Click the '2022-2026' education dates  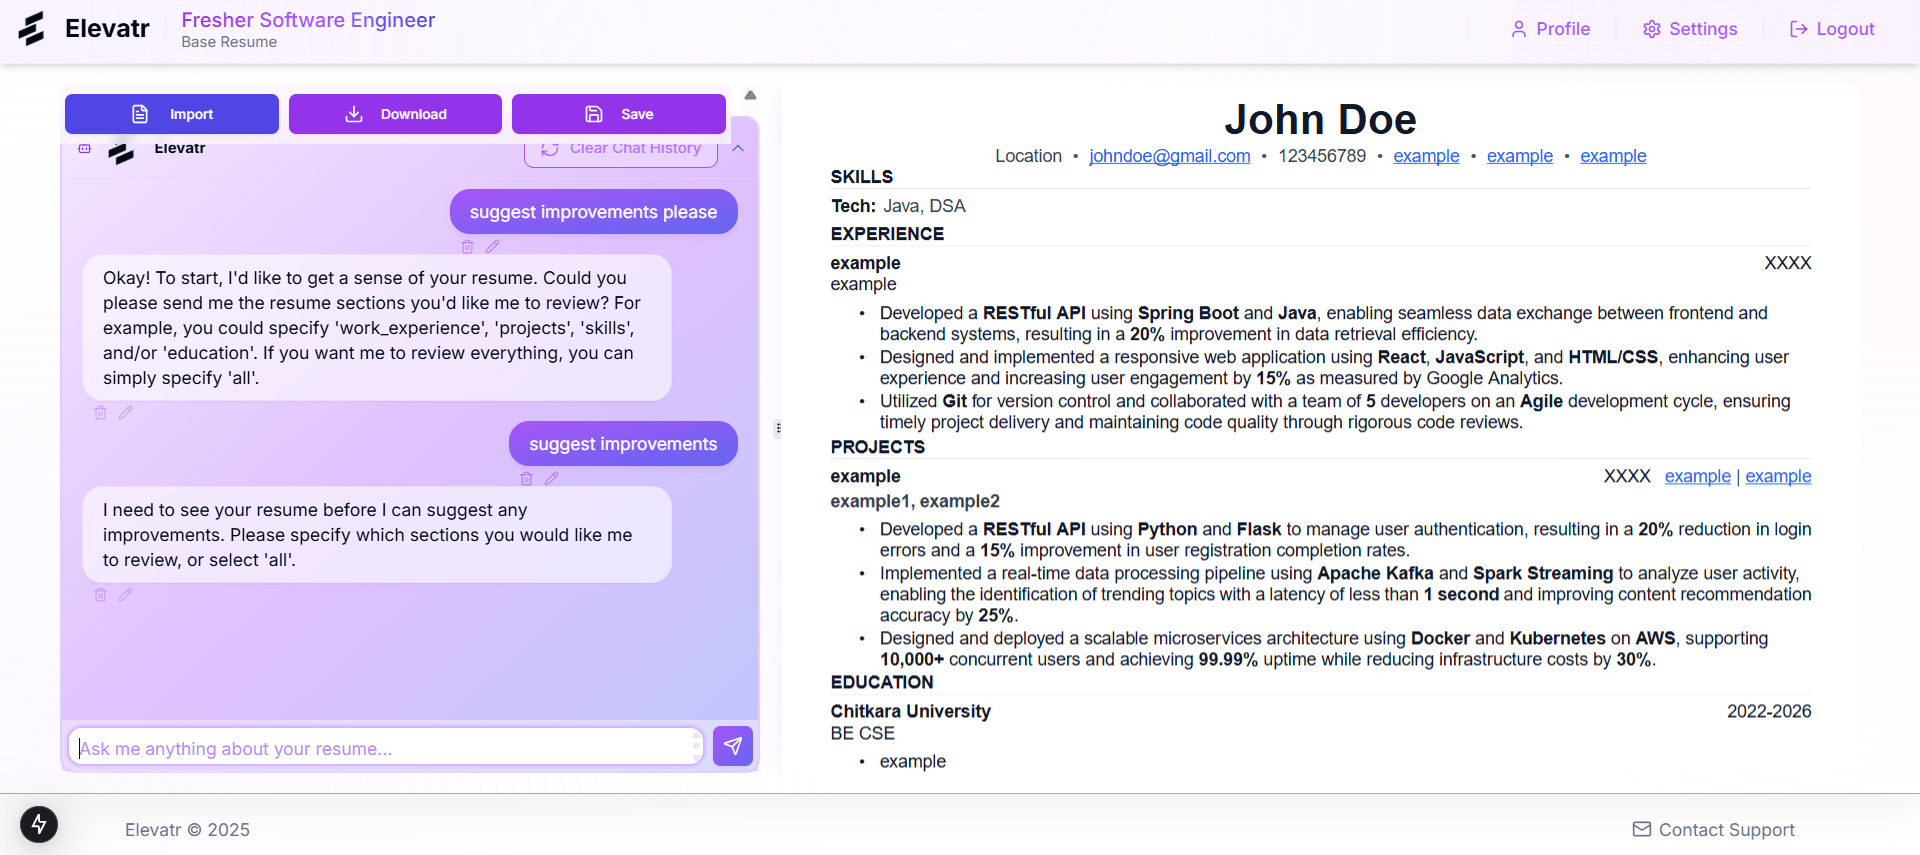point(1769,711)
